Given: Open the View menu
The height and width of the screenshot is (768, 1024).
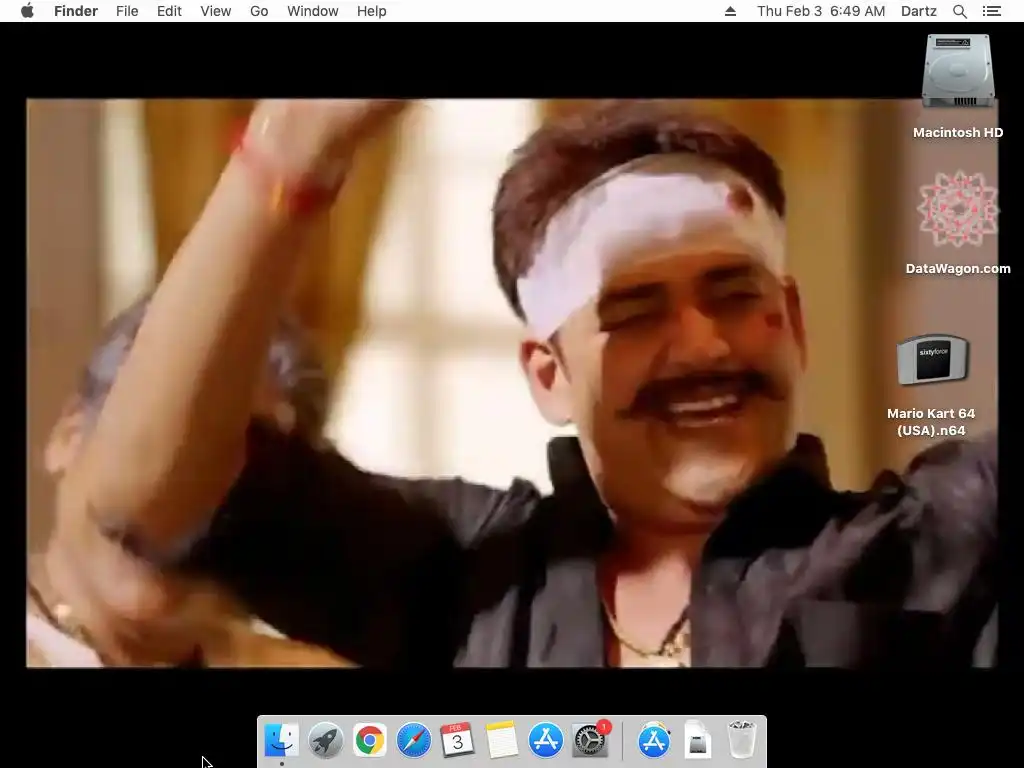Looking at the screenshot, I should point(216,11).
